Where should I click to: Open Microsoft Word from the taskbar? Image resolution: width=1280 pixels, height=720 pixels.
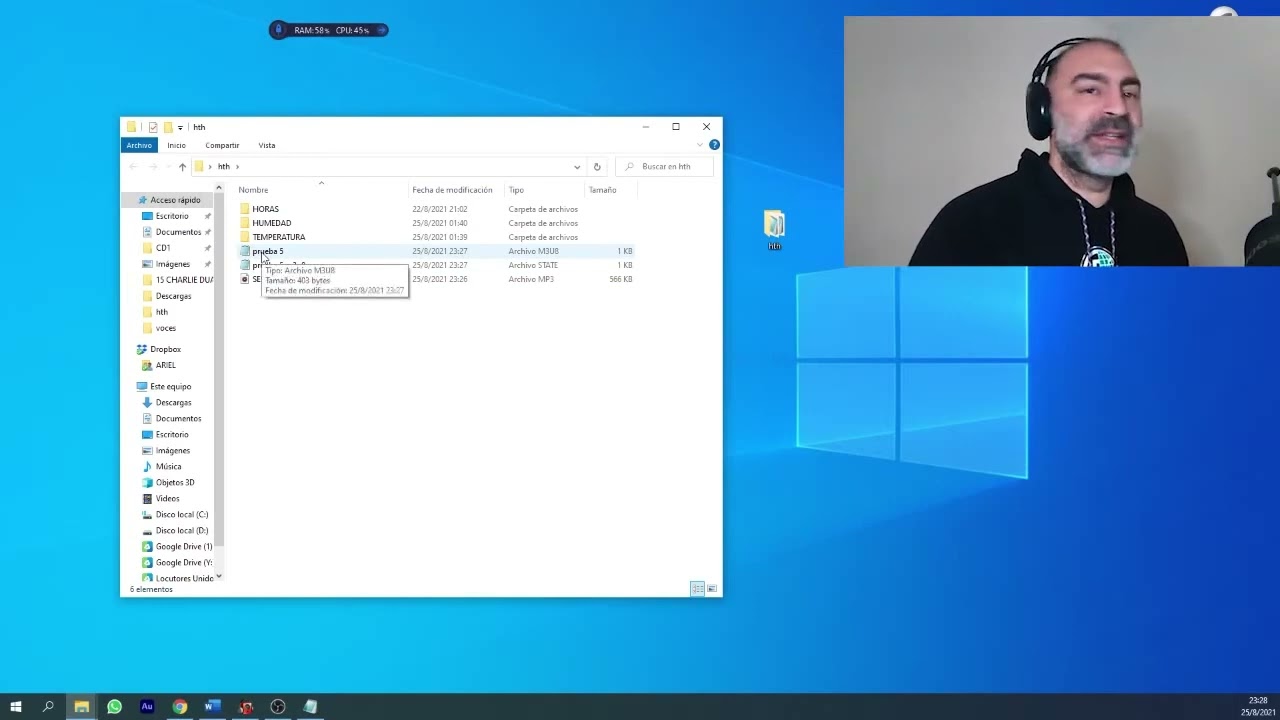[212, 707]
